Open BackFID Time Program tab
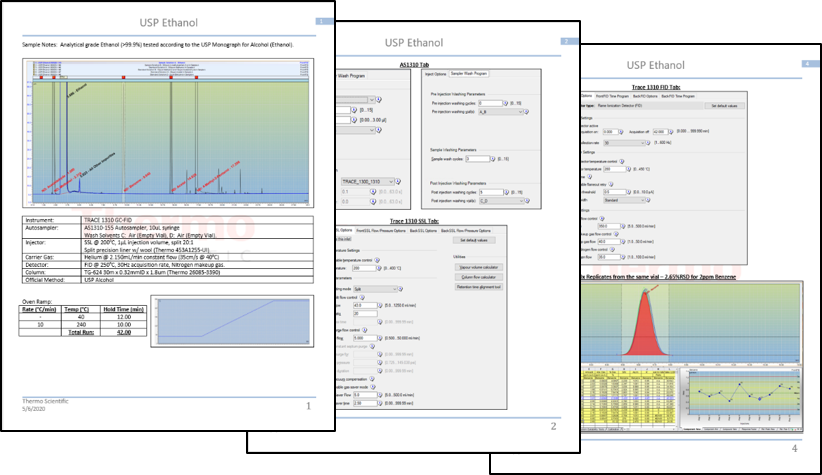 tap(678, 96)
